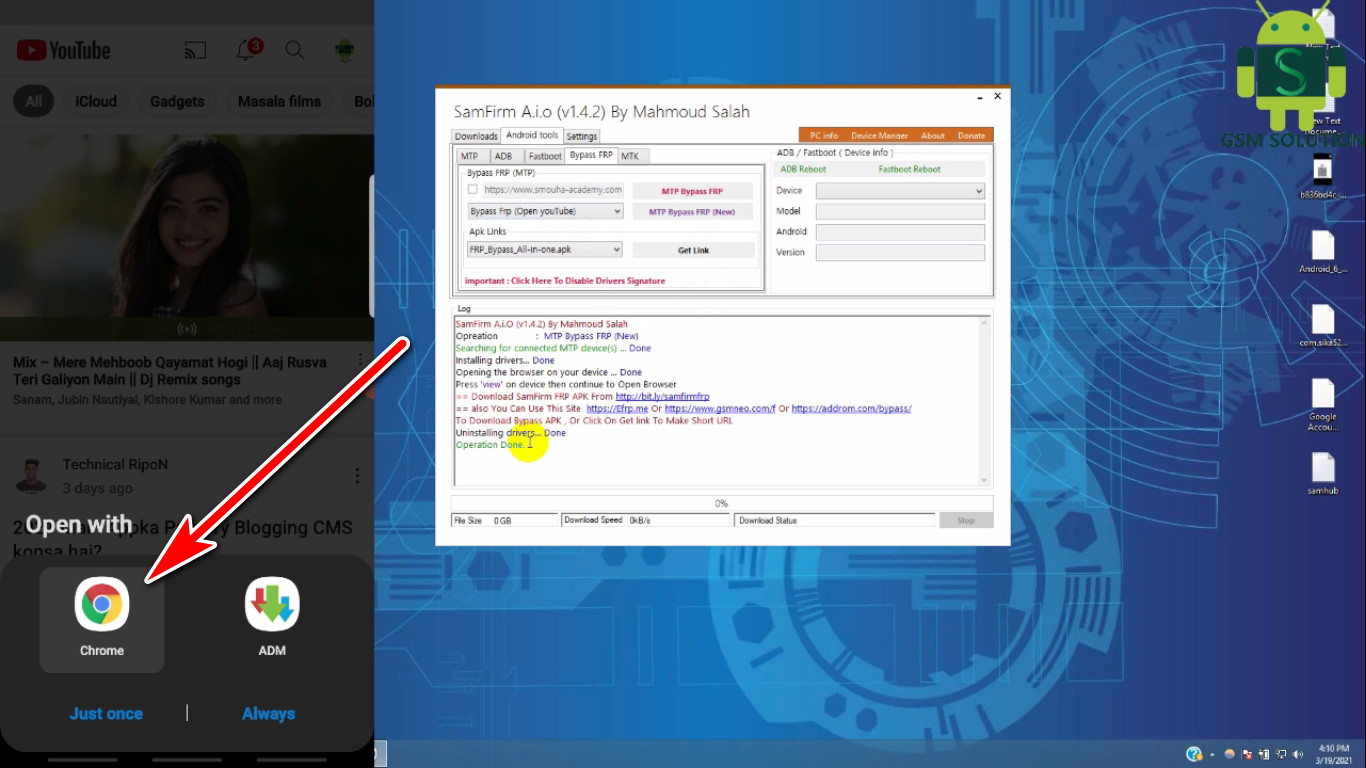Viewport: 1366px width, 768px height.
Task: Expand the FRP_Bypass_All-in-one.apk dropdown
Action: [x=618, y=249]
